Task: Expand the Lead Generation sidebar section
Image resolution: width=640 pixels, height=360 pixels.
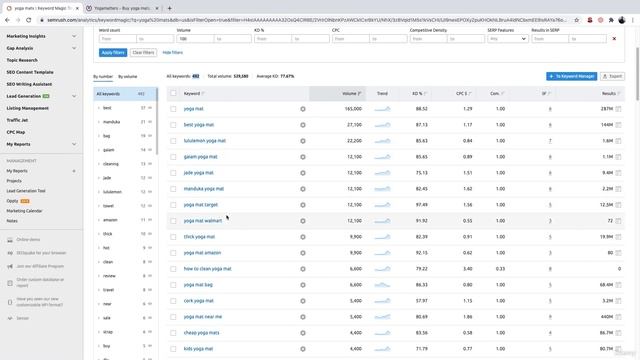Action: pyautogui.click(x=74, y=96)
